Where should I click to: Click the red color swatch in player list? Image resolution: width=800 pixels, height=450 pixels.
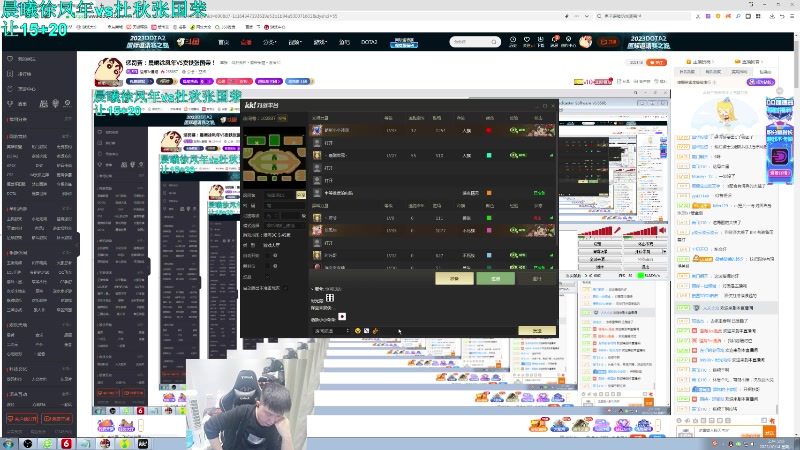(x=489, y=131)
